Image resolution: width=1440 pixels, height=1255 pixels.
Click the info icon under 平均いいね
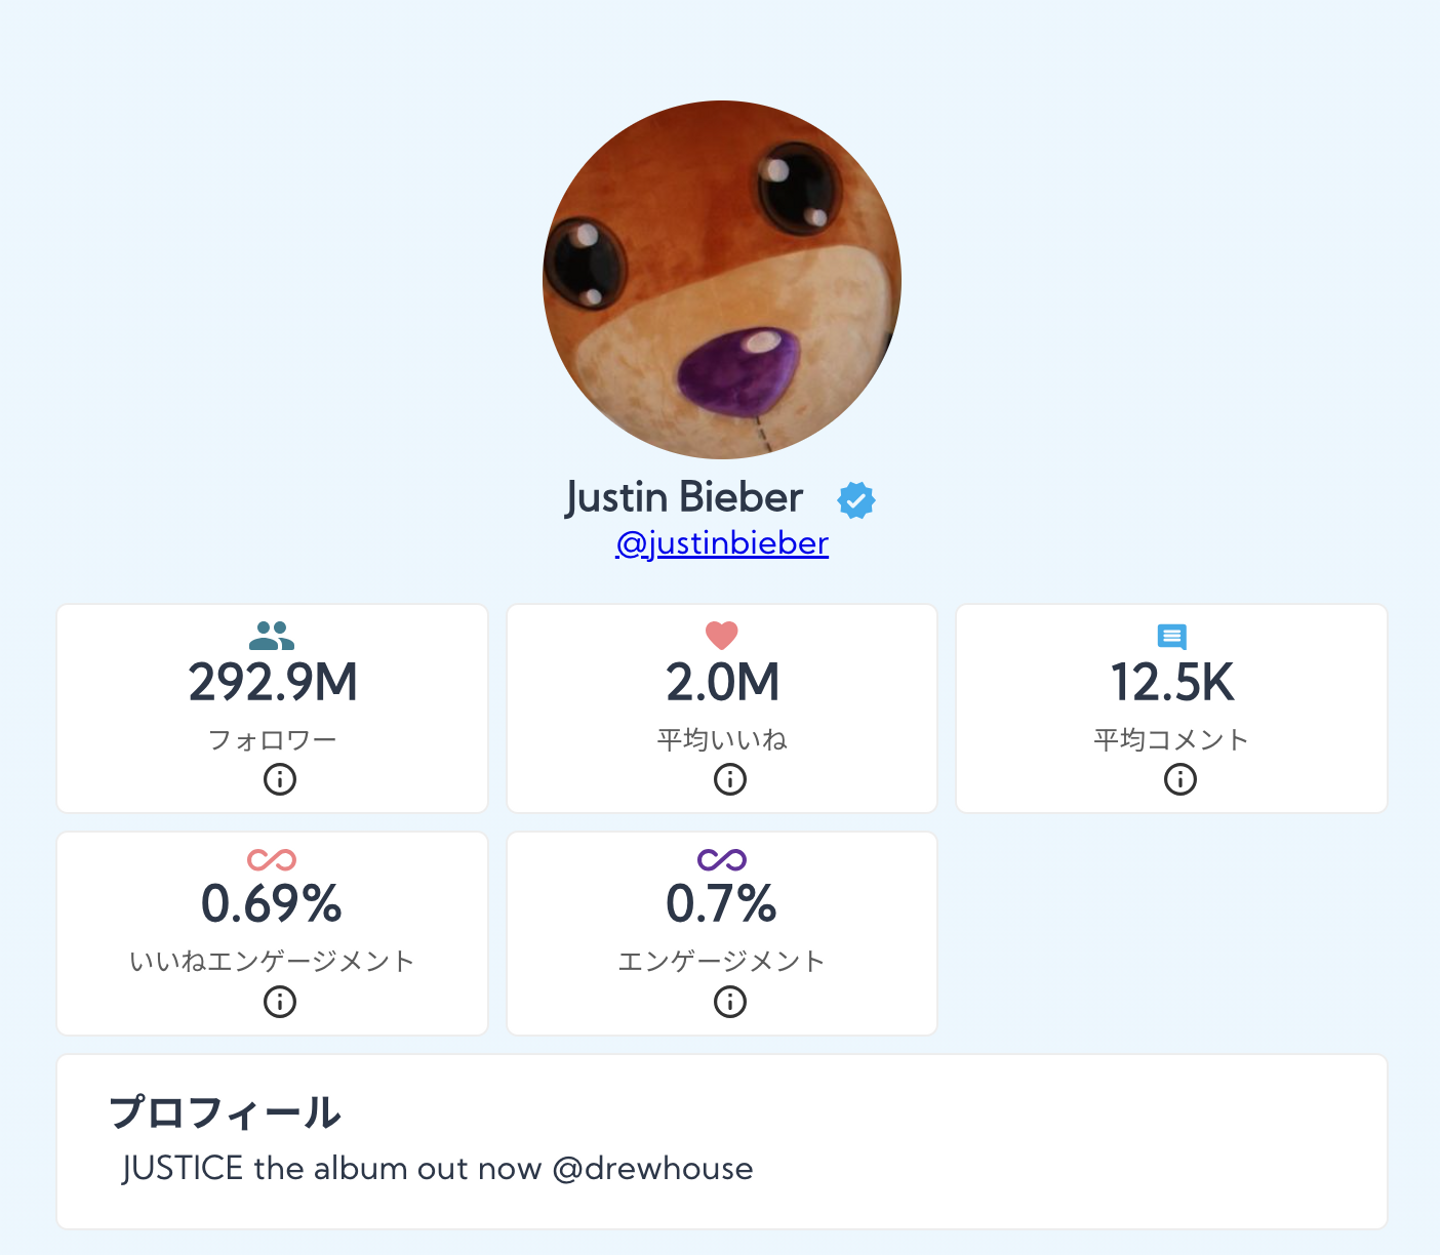click(730, 779)
